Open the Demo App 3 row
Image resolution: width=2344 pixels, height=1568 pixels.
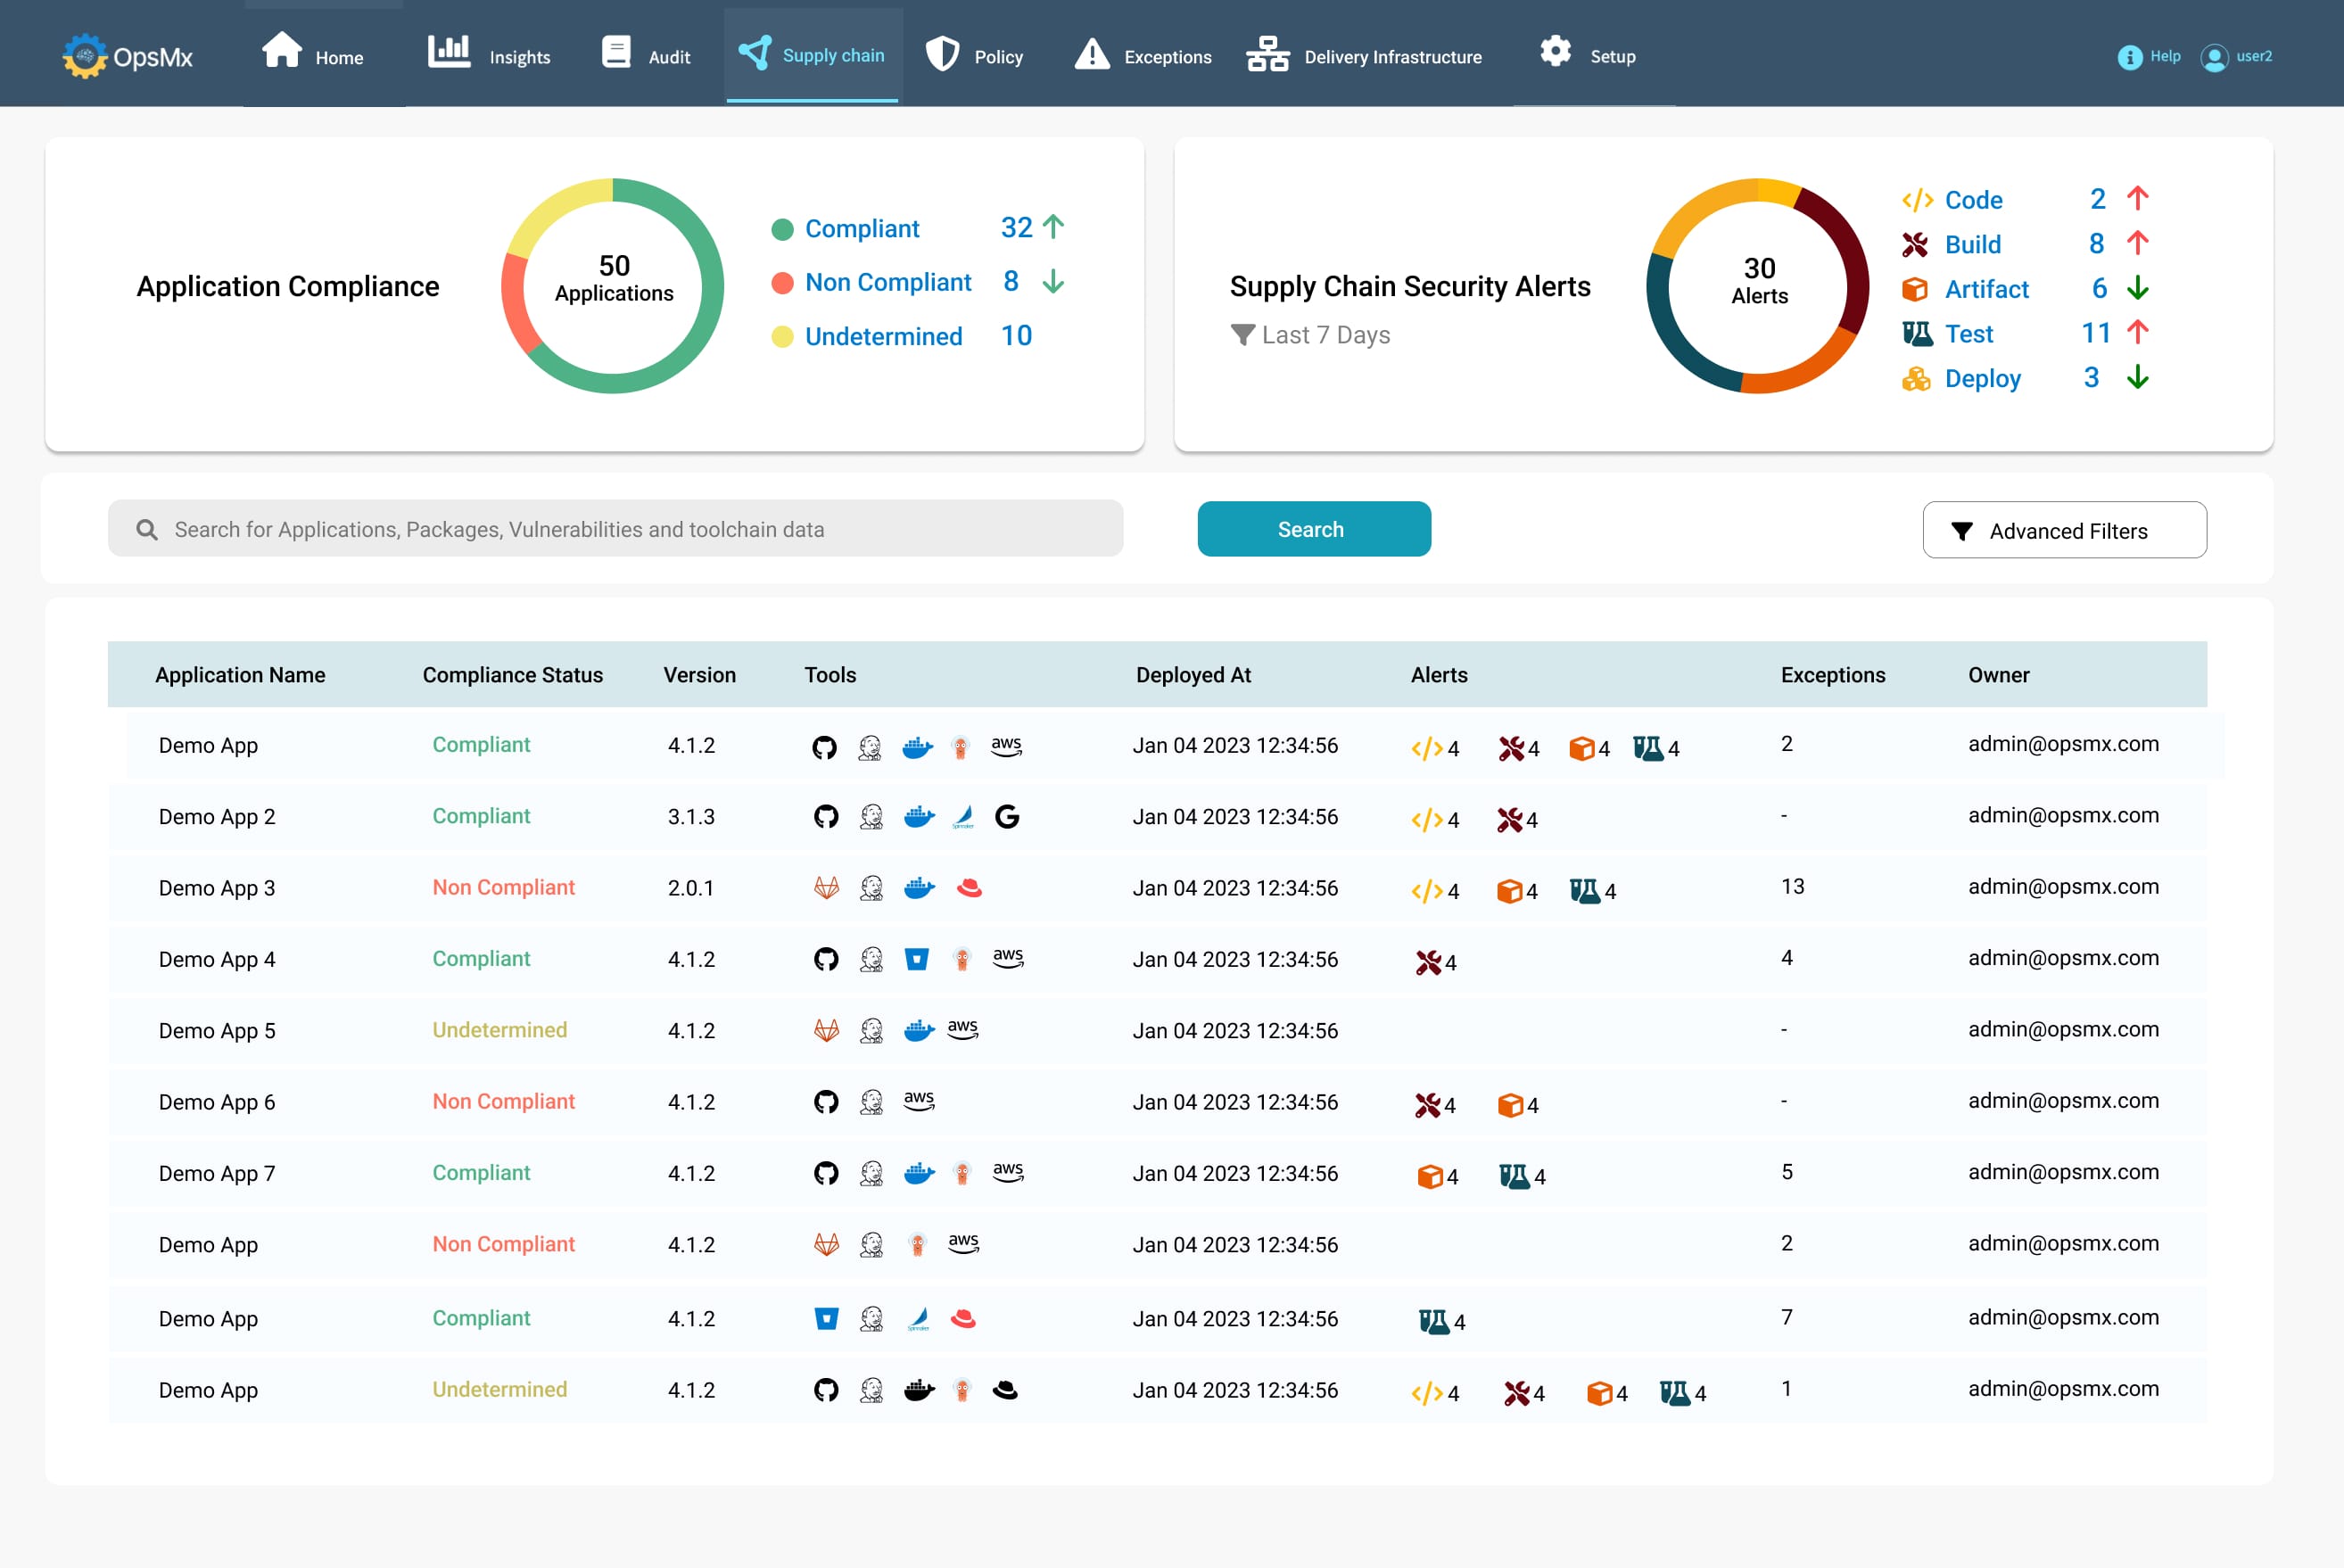1157,888
